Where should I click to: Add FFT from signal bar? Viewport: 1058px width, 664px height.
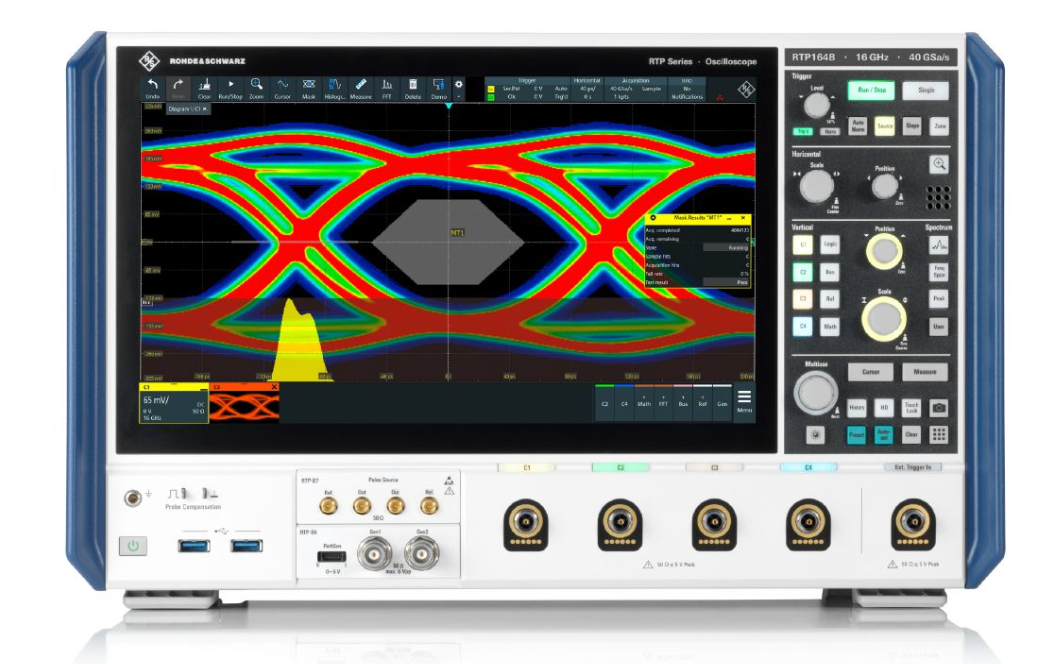coord(663,402)
